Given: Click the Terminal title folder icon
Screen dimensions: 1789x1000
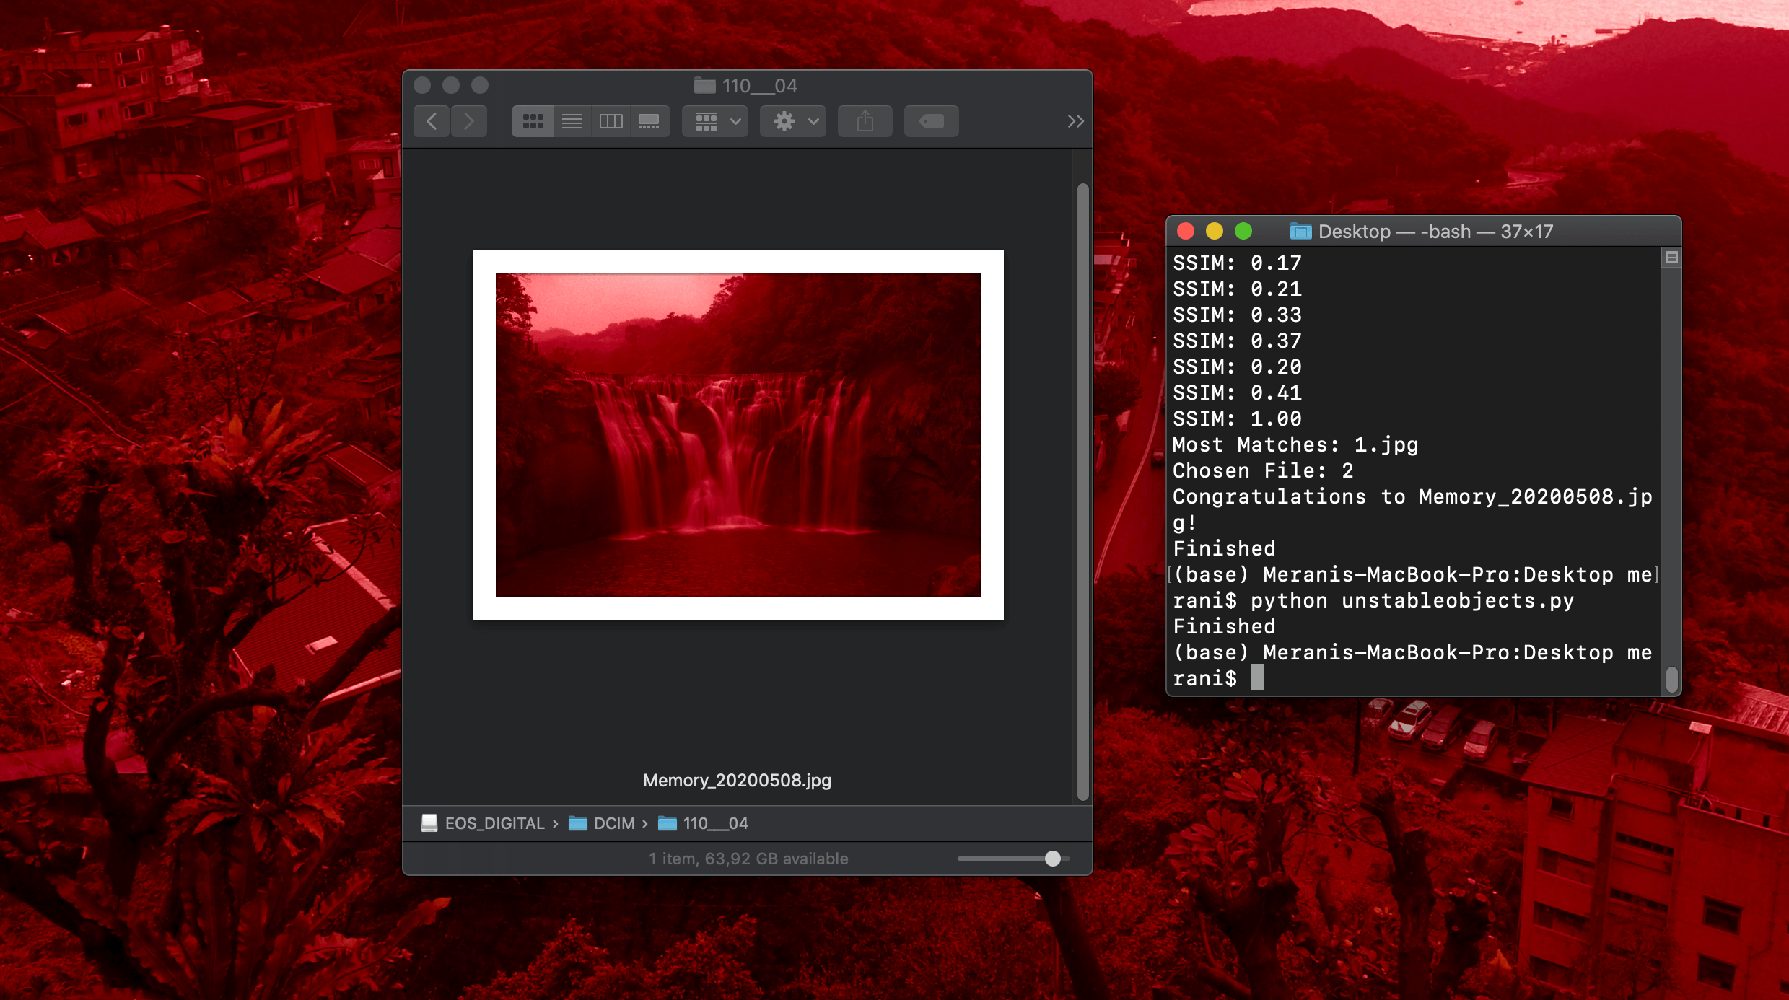Looking at the screenshot, I should [x=1300, y=232].
